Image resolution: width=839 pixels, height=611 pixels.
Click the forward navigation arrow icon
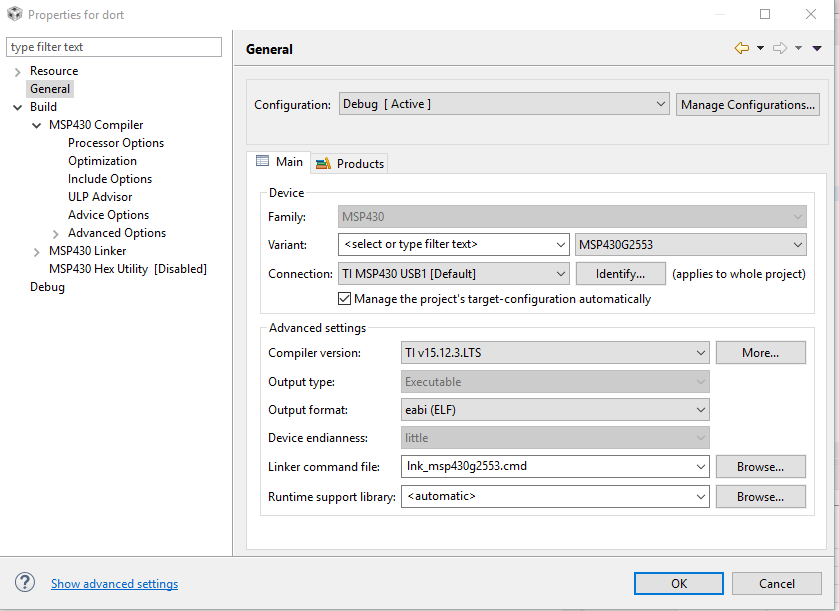click(780, 48)
